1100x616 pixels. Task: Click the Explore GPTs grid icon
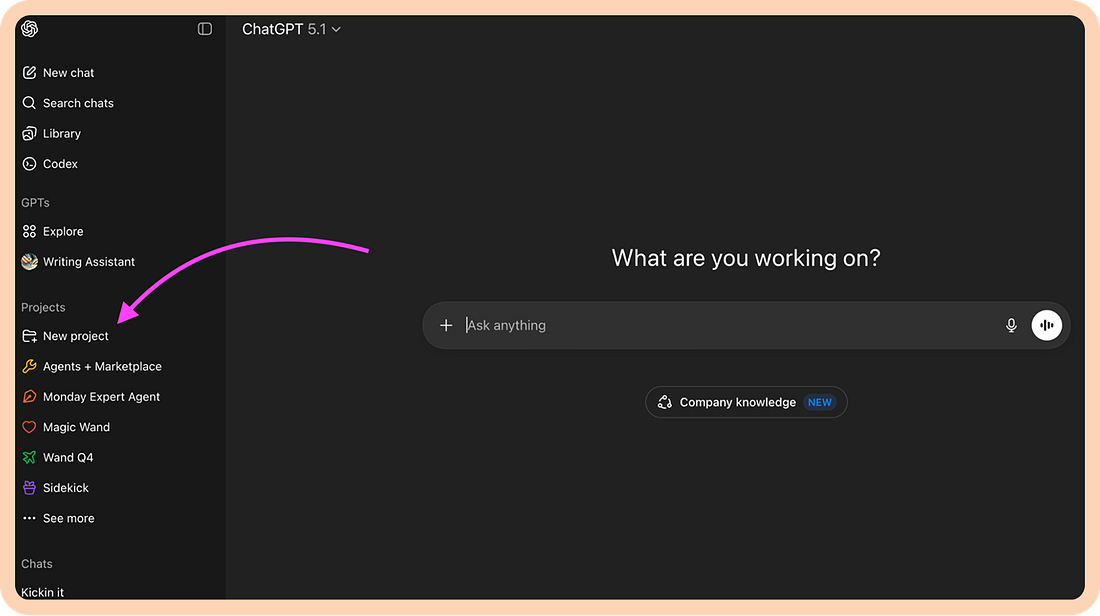click(x=29, y=232)
